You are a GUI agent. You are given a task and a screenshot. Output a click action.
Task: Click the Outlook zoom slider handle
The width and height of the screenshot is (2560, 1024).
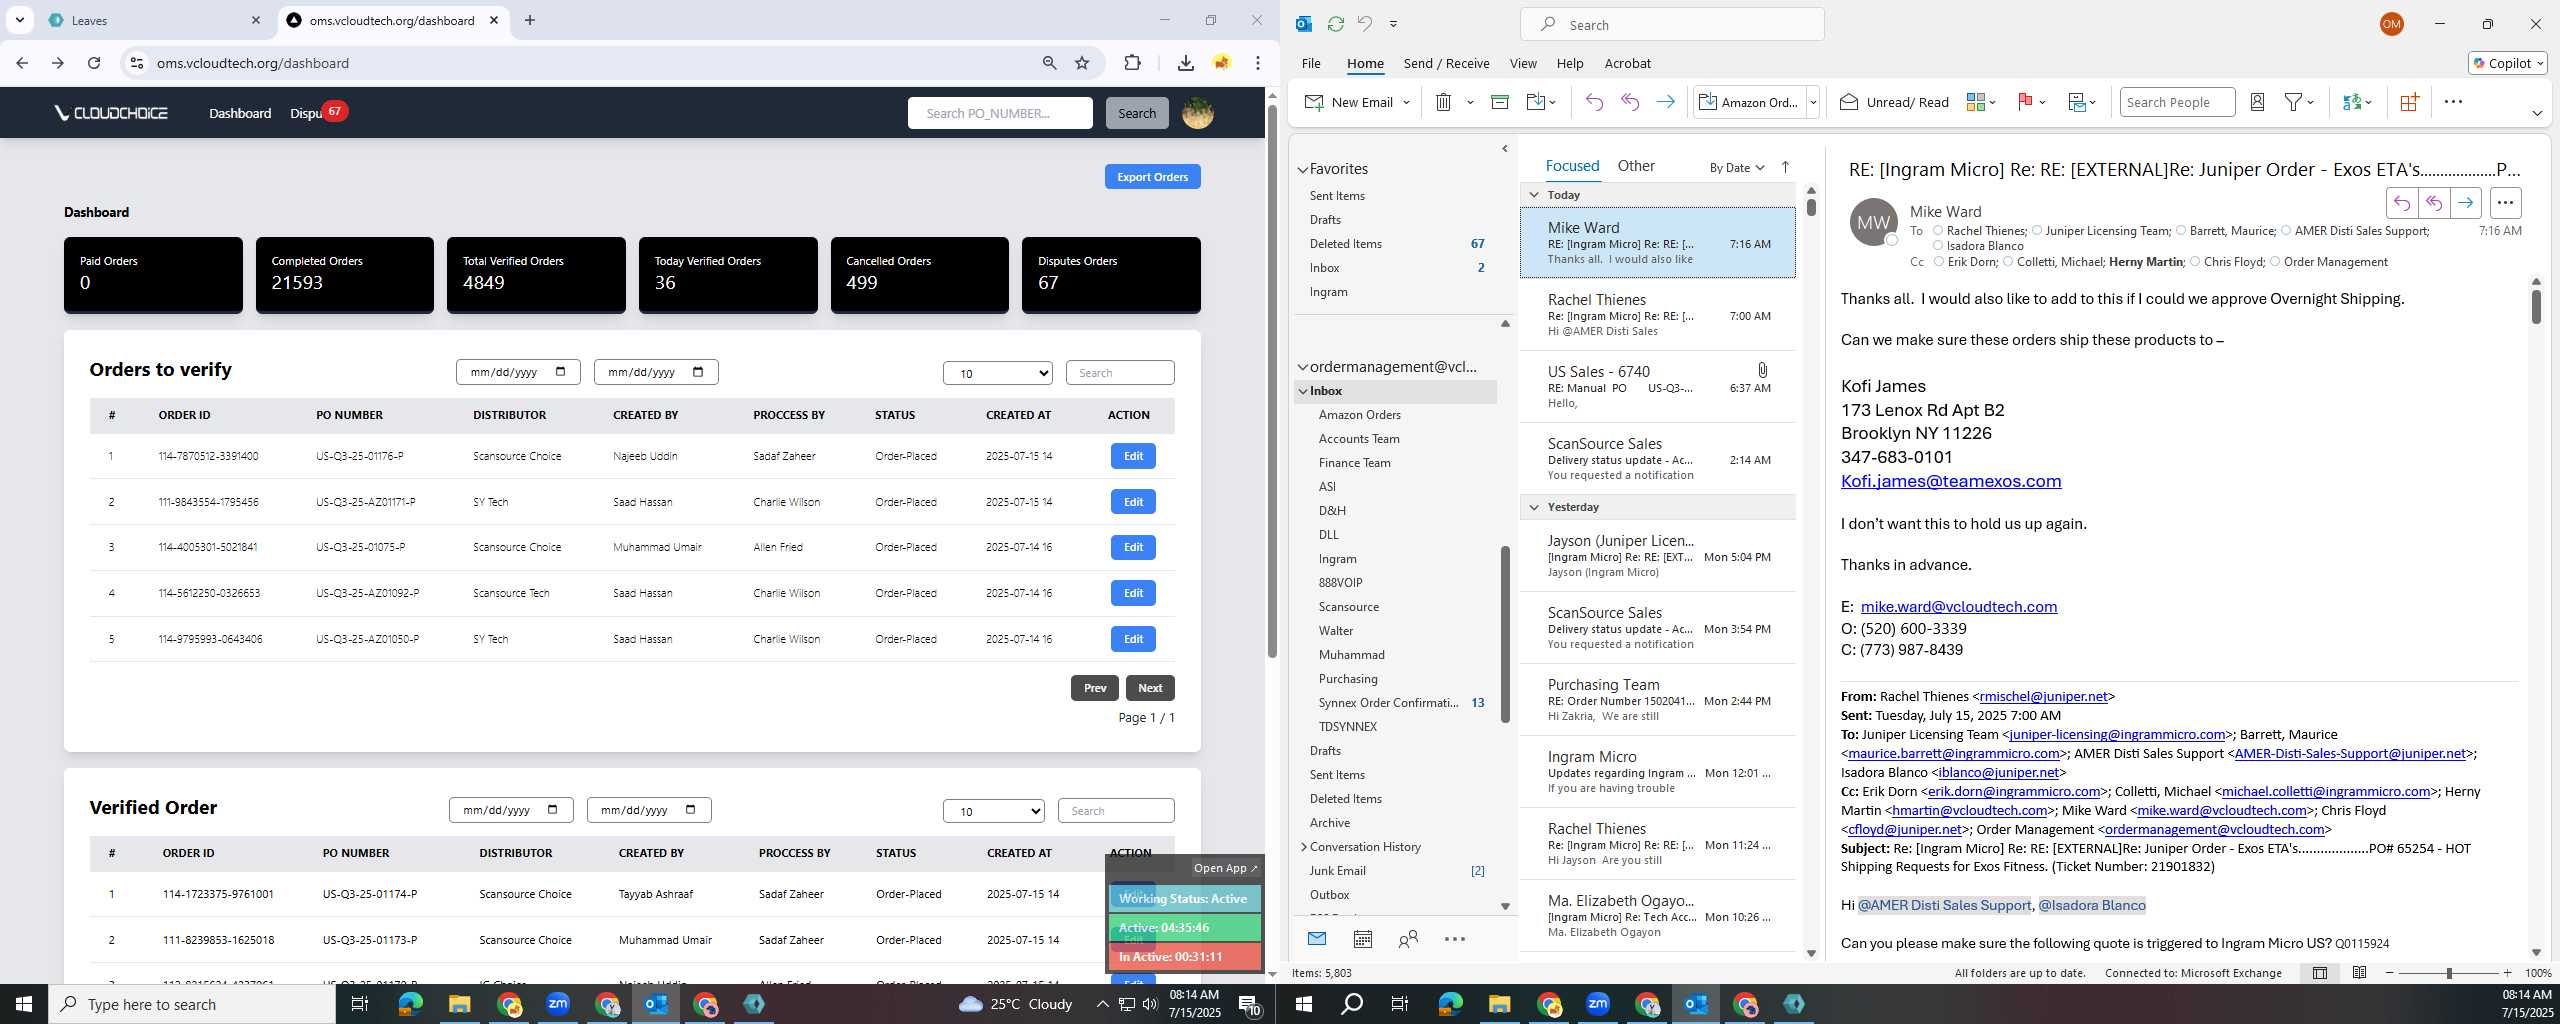(x=2448, y=973)
